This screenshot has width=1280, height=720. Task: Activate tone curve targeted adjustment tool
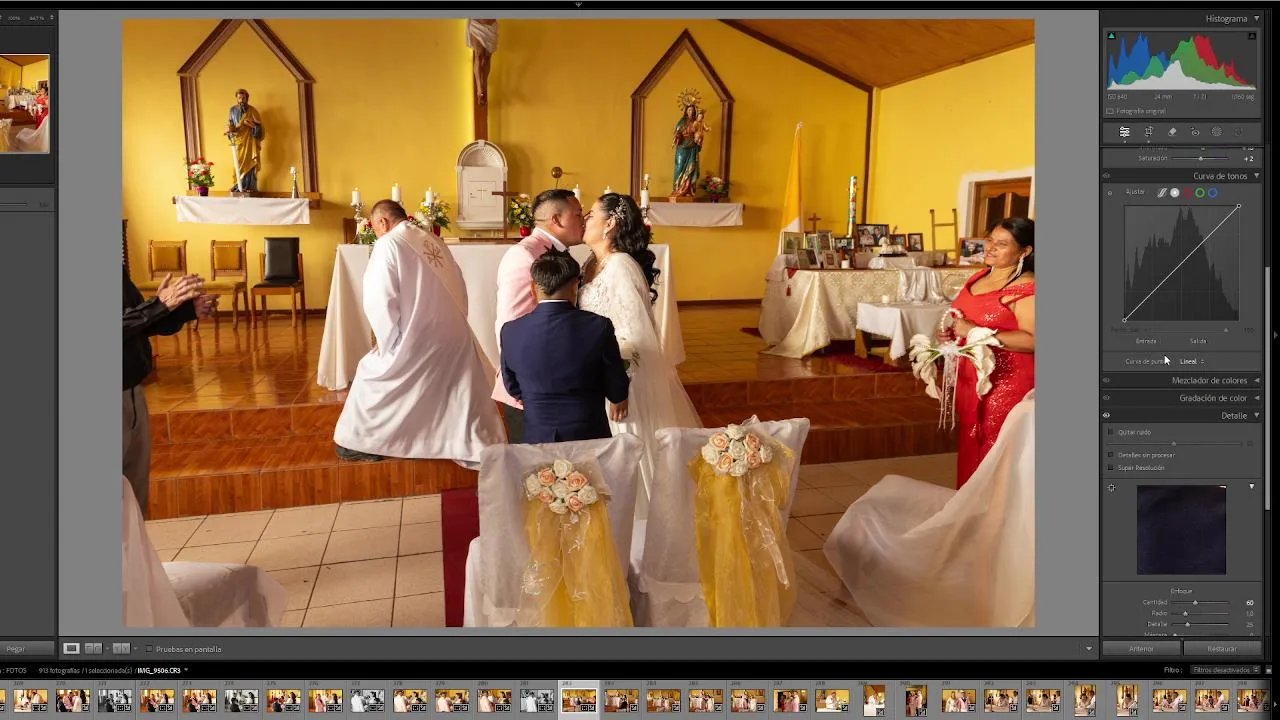pos(1109,192)
